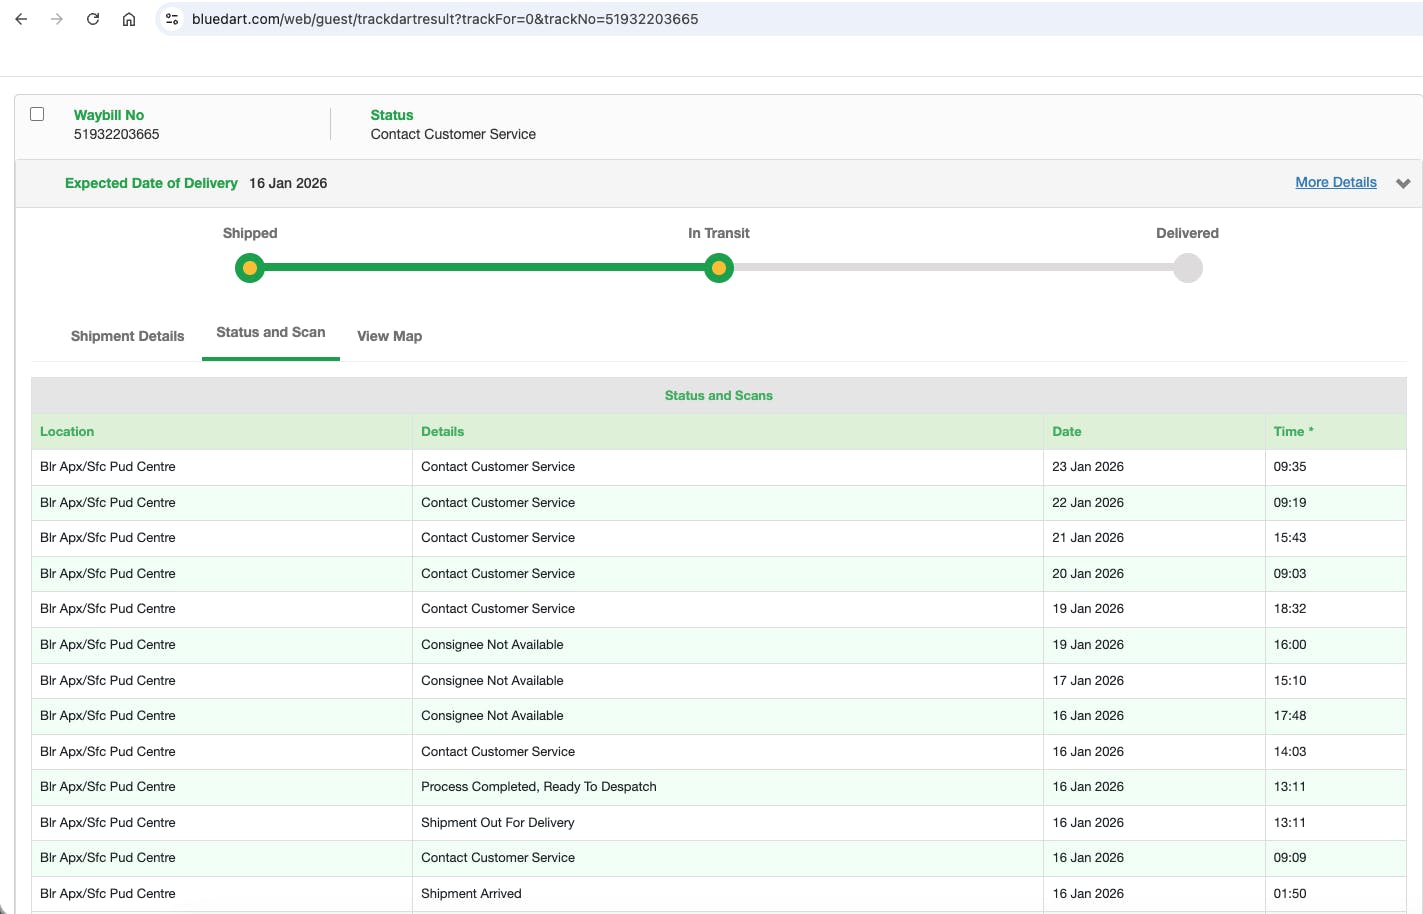
Task: Click the Shipped milestone circle
Action: click(x=250, y=268)
